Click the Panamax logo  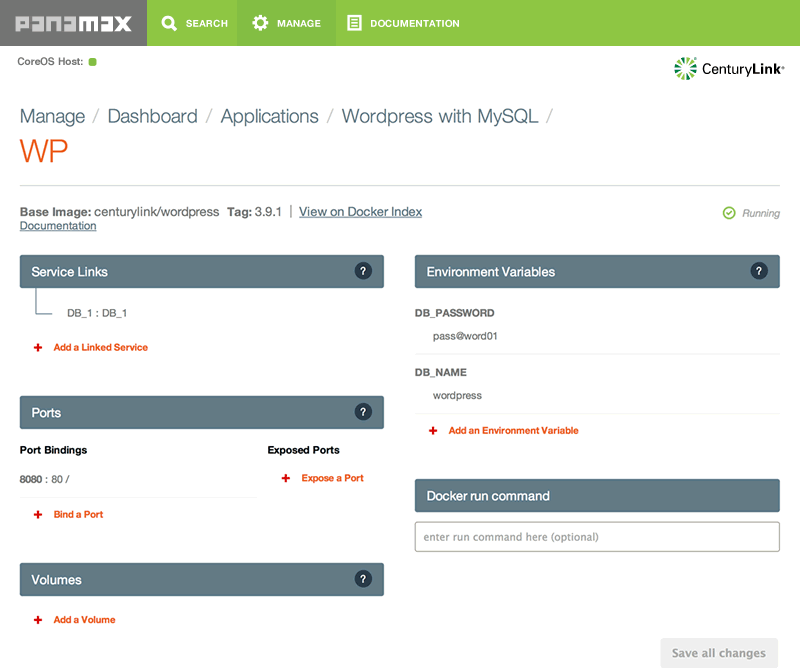tap(73, 23)
